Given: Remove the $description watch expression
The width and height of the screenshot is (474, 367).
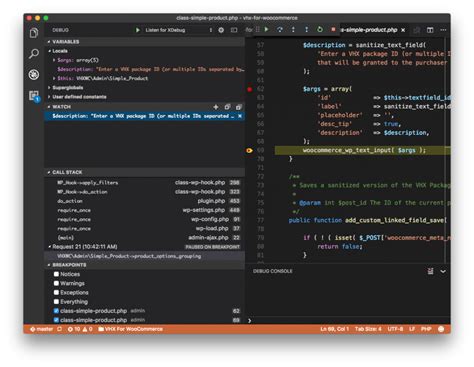Looking at the screenshot, I should (240, 116).
